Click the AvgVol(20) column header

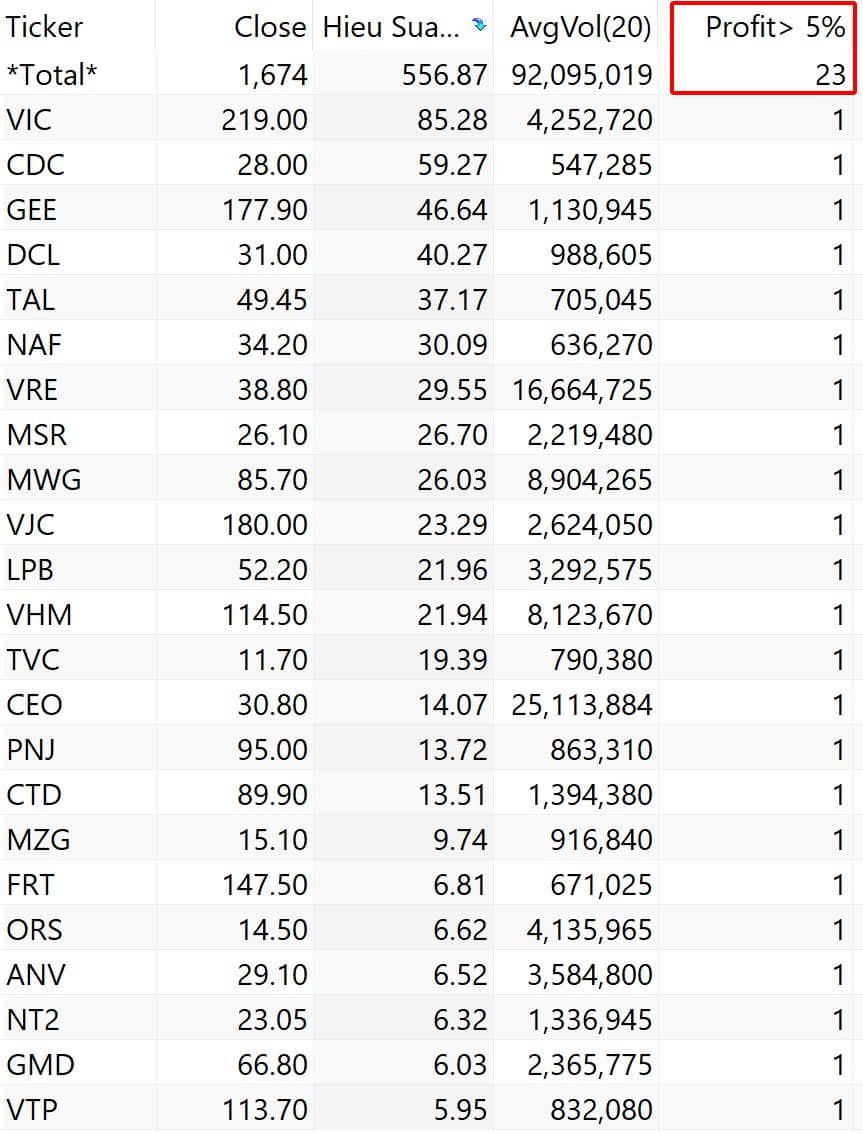pos(580,28)
